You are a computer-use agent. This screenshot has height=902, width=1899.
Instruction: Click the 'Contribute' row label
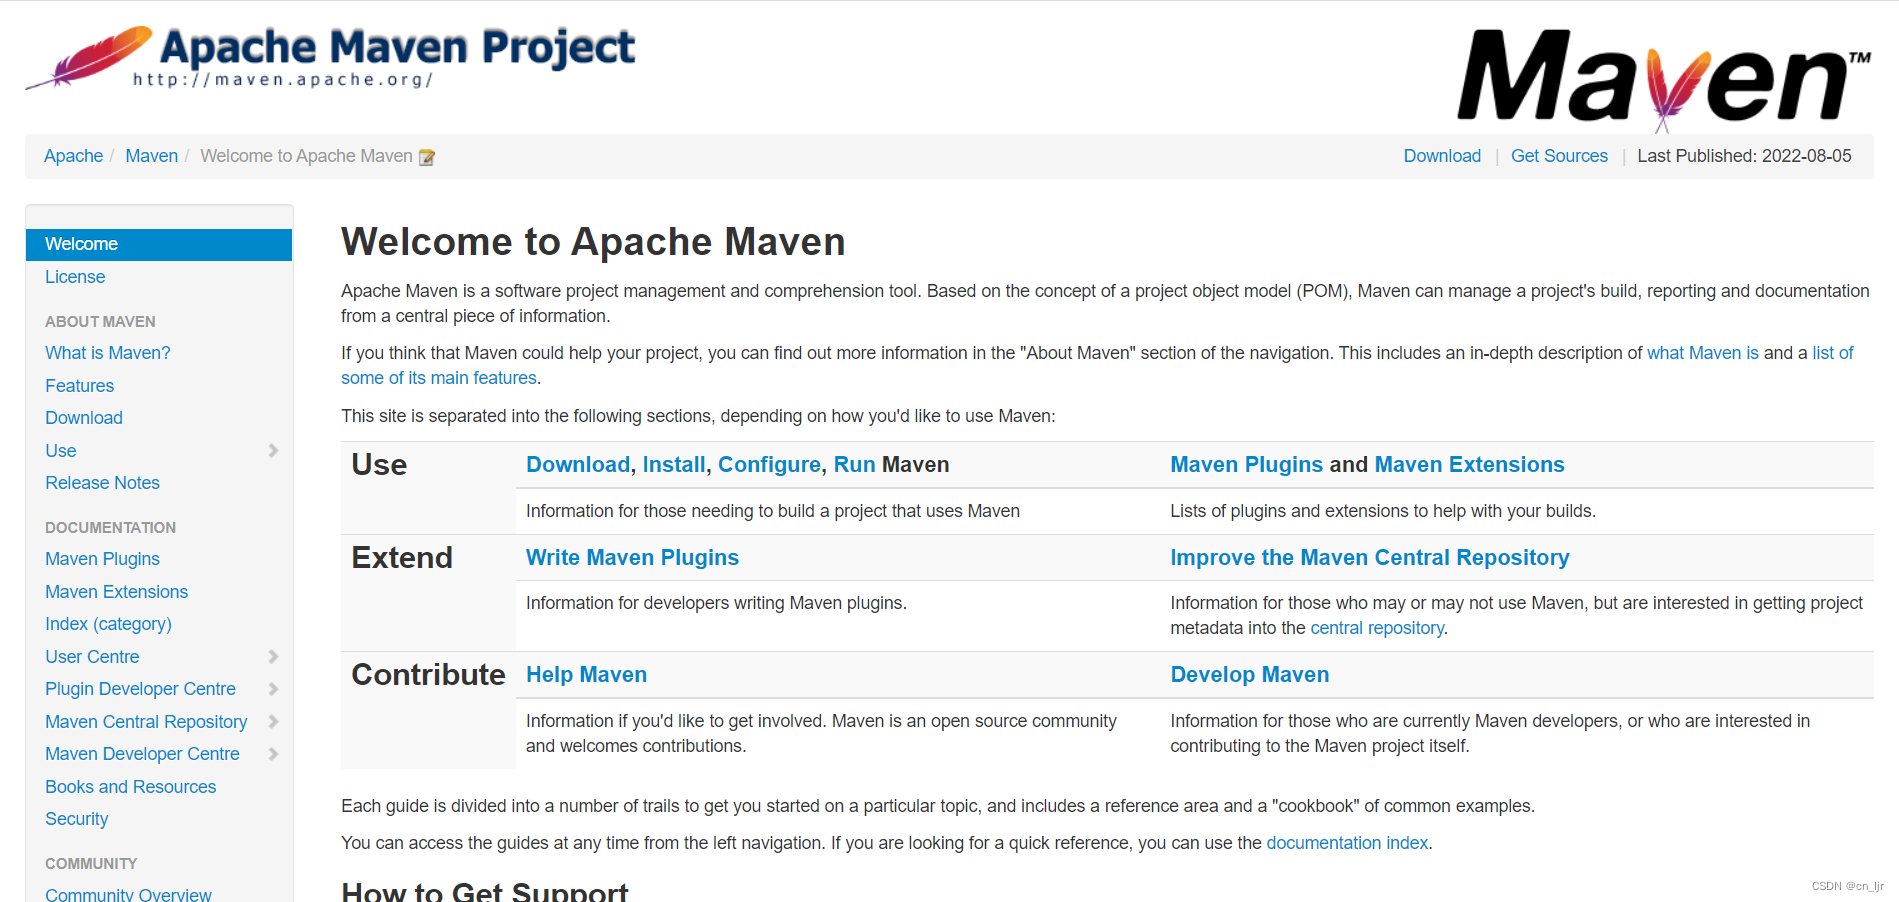click(428, 675)
